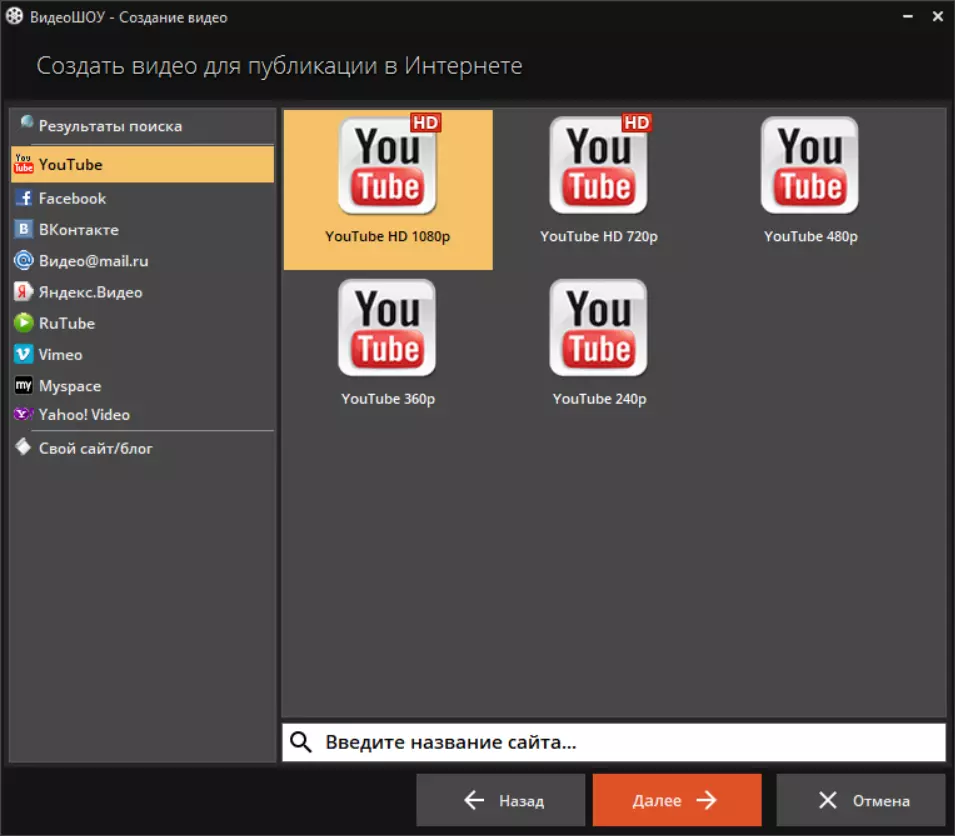Screen dimensions: 955x836
Task: Proceed with the Далее button
Action: [x=677, y=800]
